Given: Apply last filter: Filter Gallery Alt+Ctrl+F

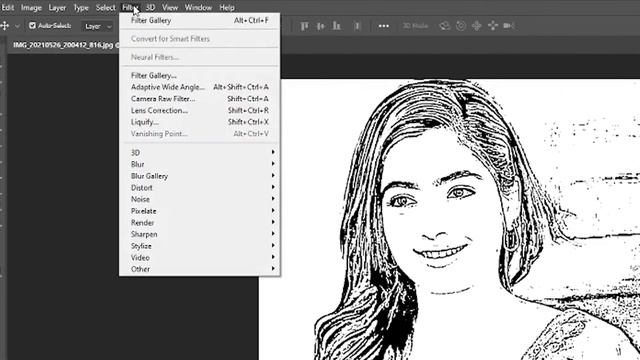Looking at the screenshot, I should [200, 20].
